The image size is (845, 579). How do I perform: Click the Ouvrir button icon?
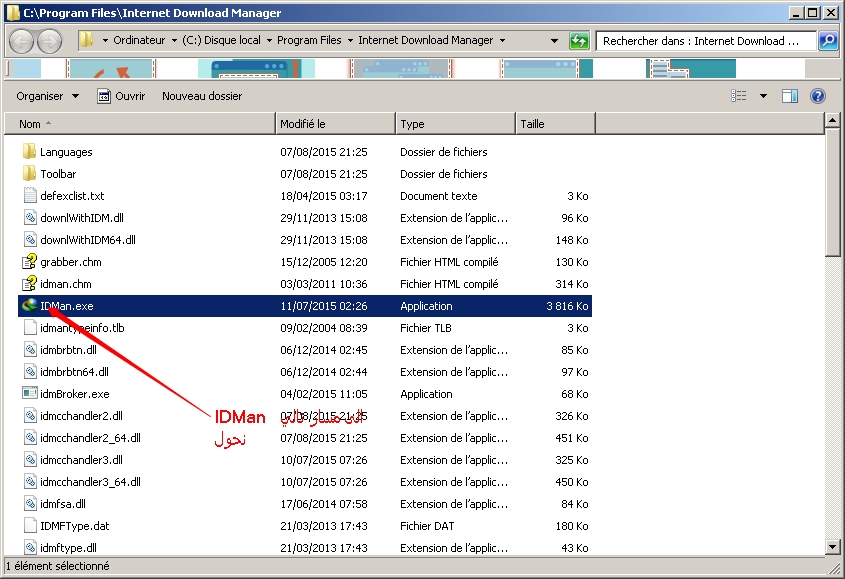click(x=104, y=96)
